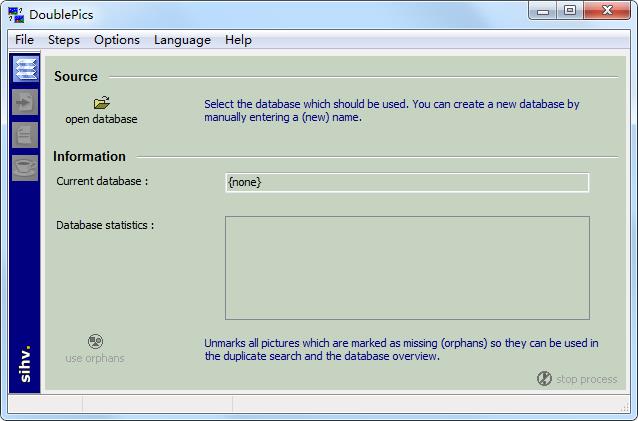This screenshot has height=421, width=638.
Task: Open the File menu
Action: coord(24,40)
